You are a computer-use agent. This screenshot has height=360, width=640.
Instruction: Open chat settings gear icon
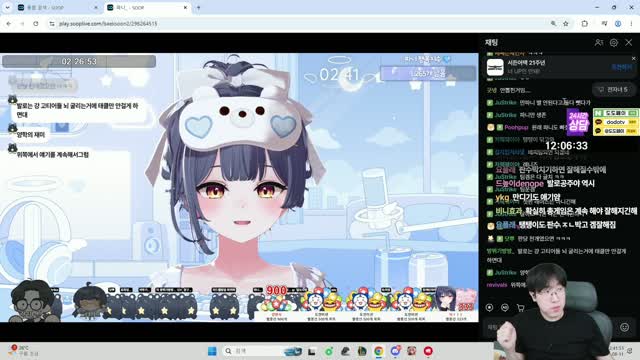(x=613, y=42)
